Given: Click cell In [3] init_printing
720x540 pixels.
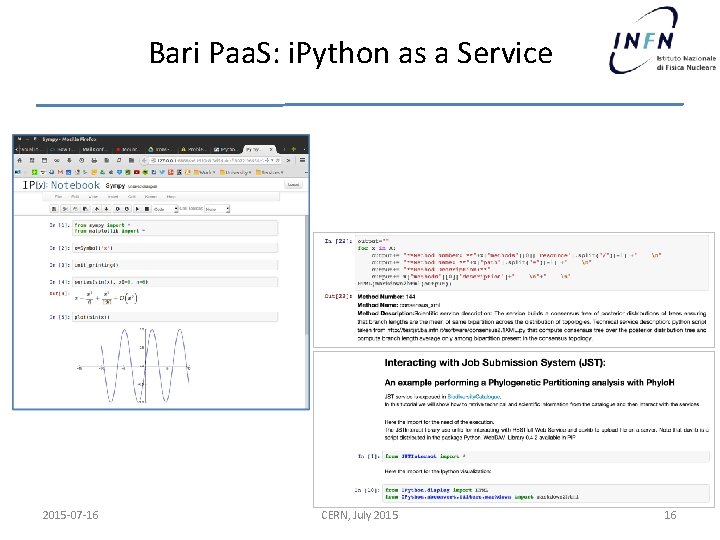Looking at the screenshot, I should (x=175, y=265).
